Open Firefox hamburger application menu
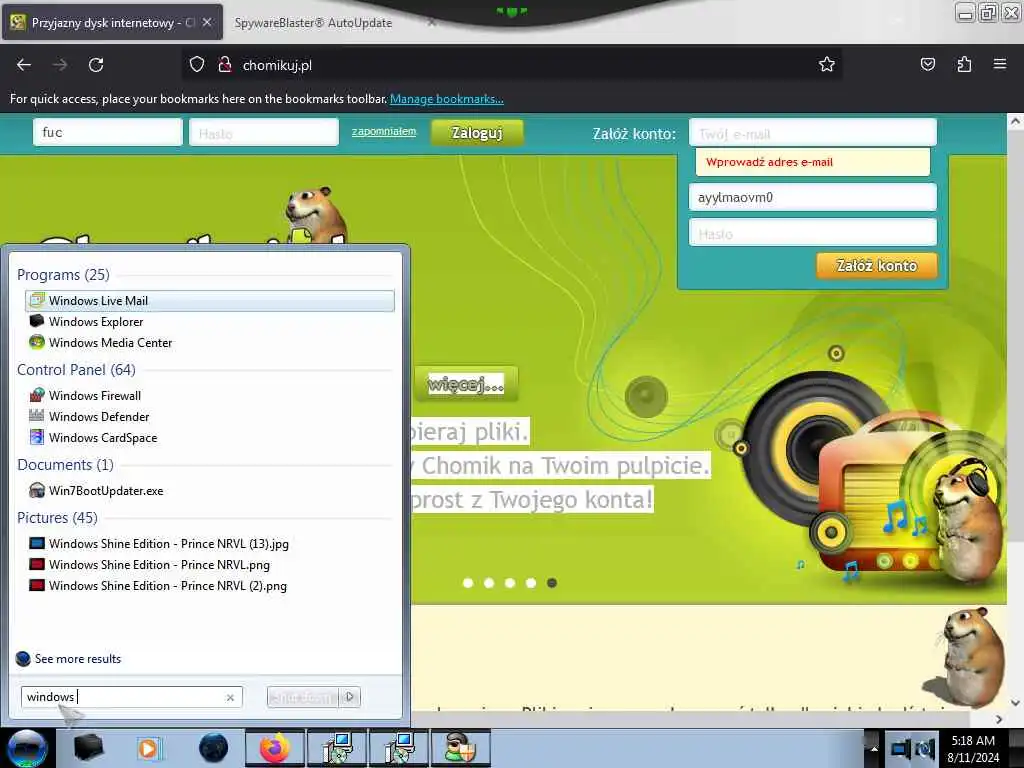 tap(999, 64)
